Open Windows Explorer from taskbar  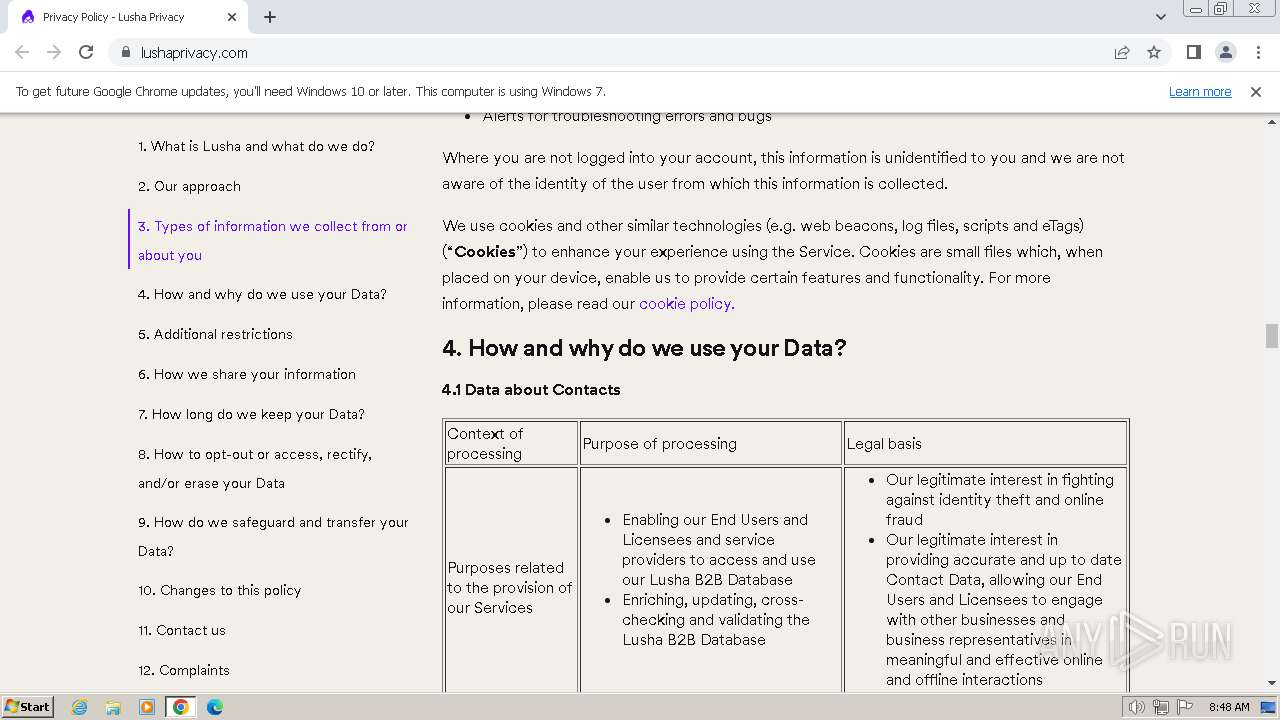point(113,707)
